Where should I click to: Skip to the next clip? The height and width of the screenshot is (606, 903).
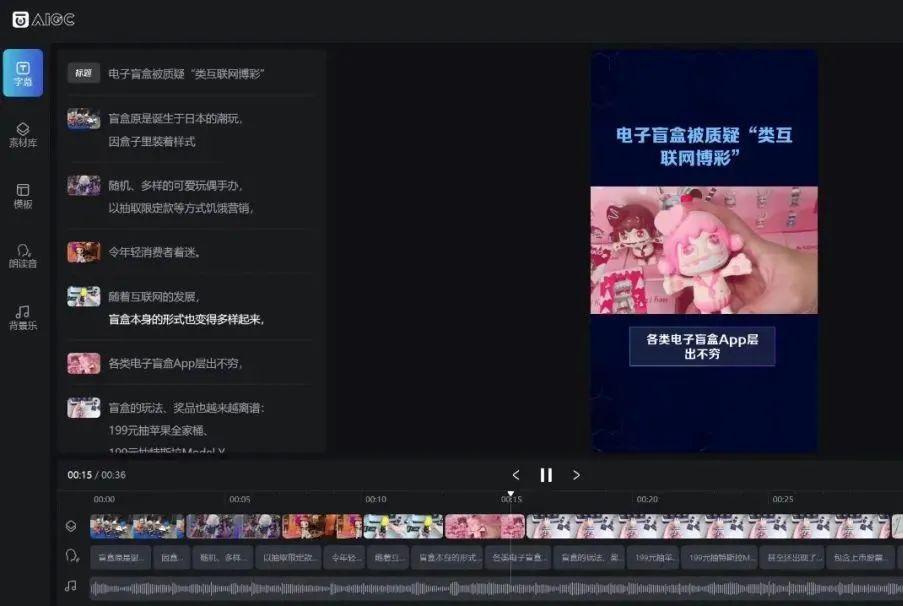[x=576, y=475]
